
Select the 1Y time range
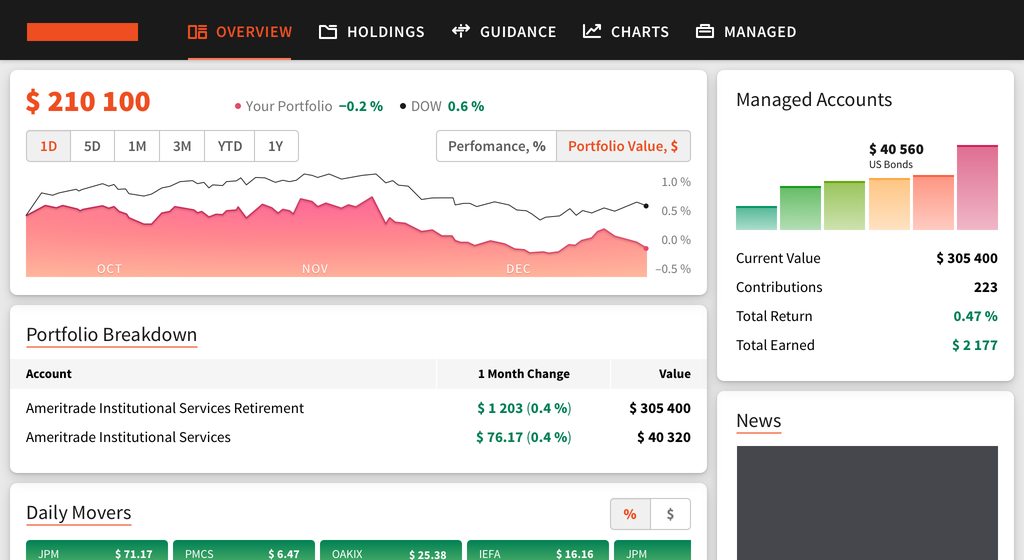point(276,146)
